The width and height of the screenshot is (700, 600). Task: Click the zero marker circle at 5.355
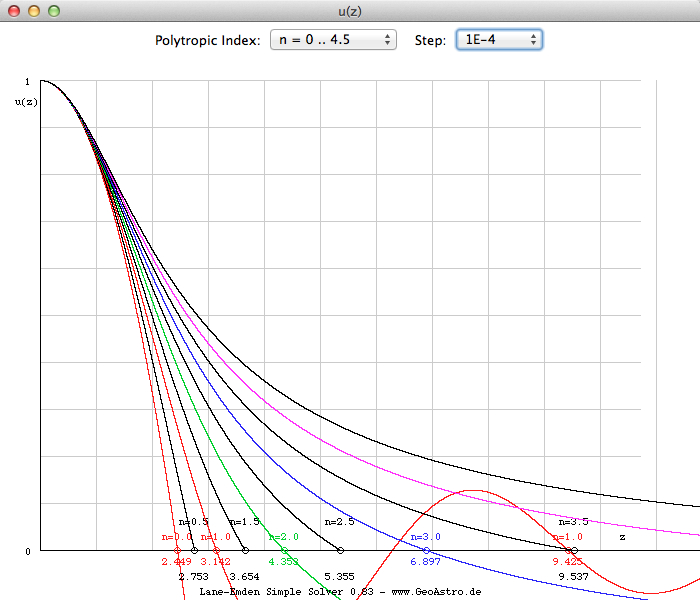(x=341, y=550)
